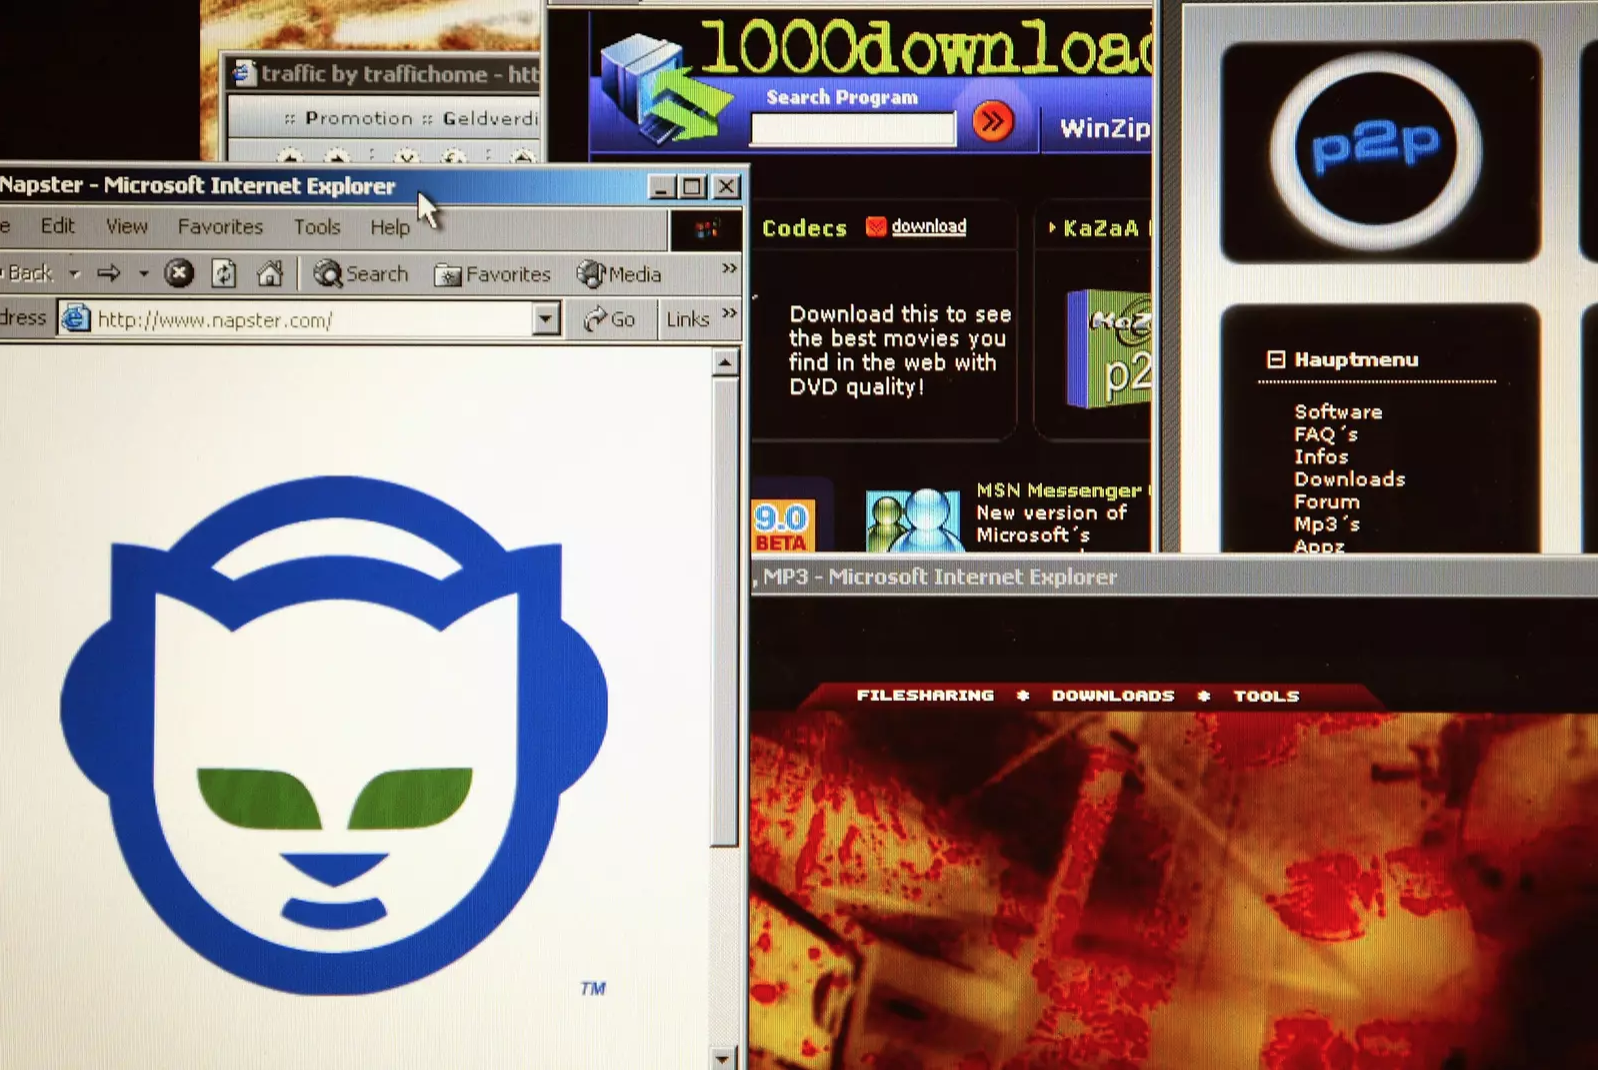Click the p2p circular logo
This screenshot has width=1598, height=1070.
[x=1377, y=150]
